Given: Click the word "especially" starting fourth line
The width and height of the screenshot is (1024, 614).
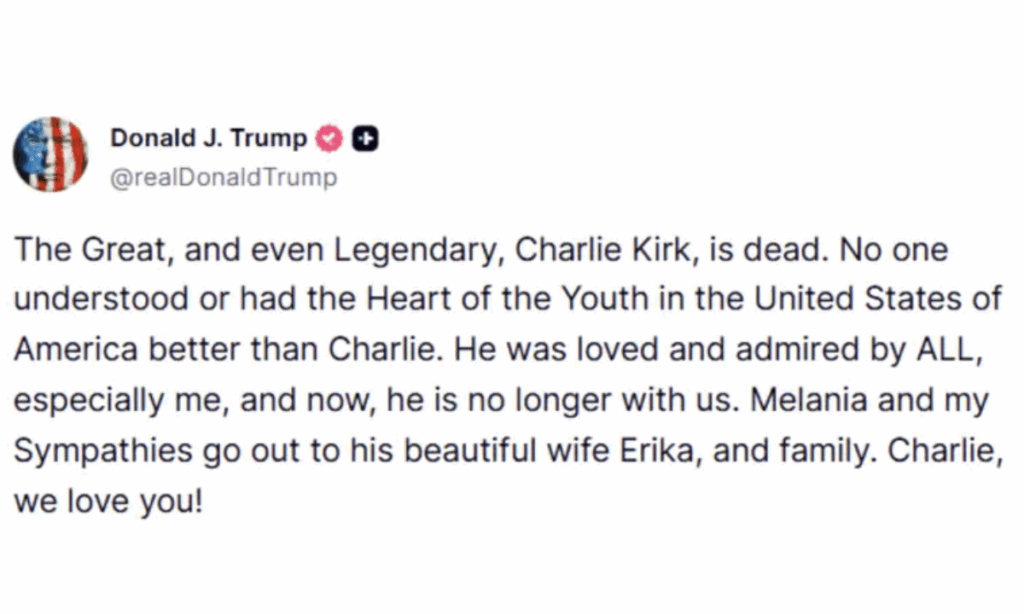Looking at the screenshot, I should click(x=89, y=400).
